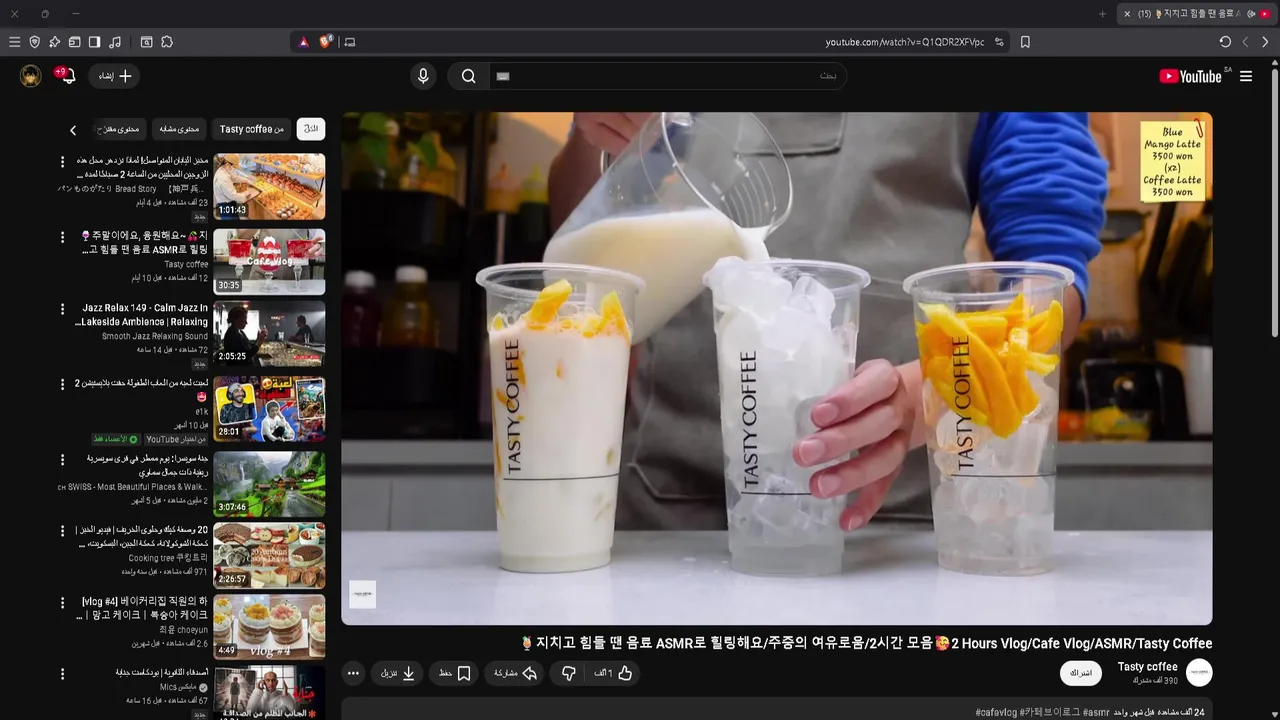Open options menu for the Mics video

62,675
